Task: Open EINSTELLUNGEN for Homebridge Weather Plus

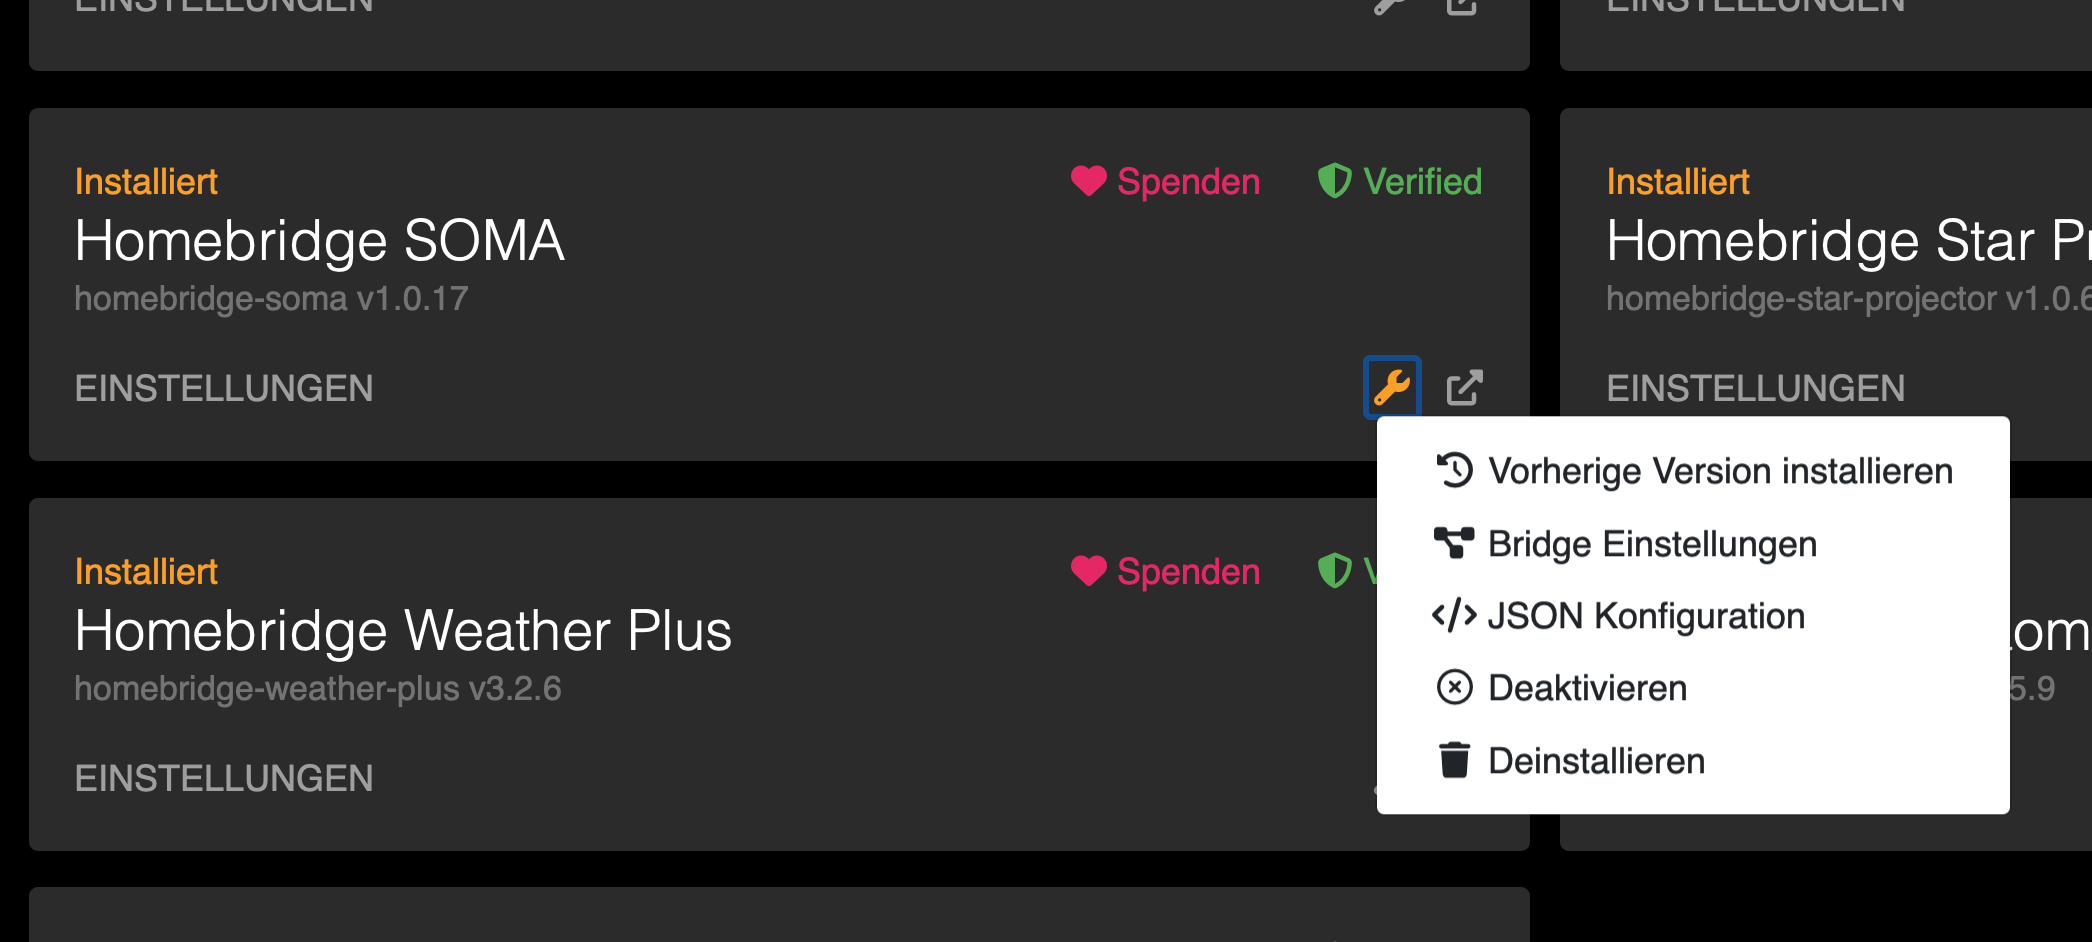Action: point(224,778)
